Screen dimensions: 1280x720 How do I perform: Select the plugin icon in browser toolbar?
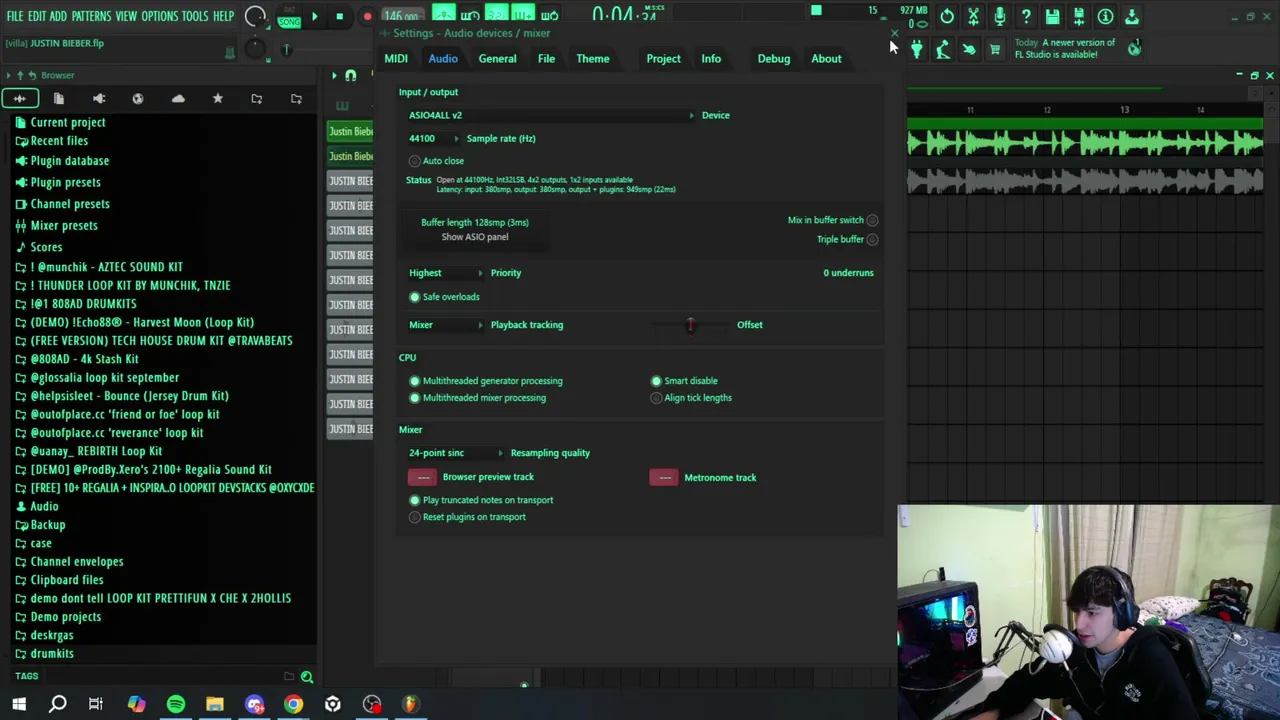coord(98,98)
